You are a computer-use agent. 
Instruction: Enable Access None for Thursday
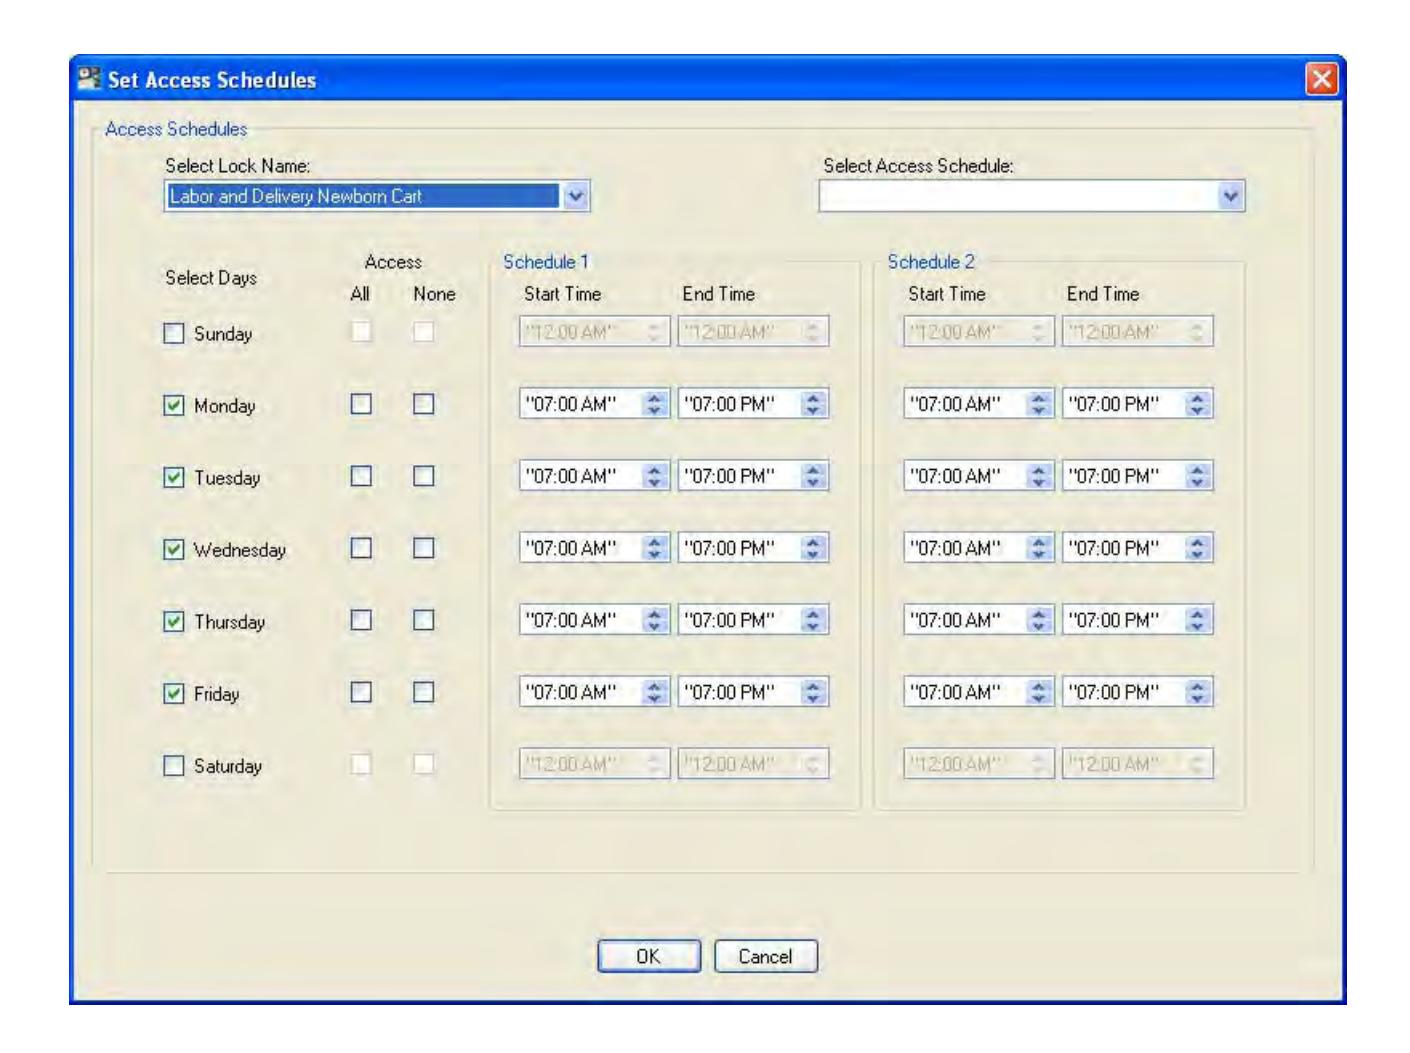pos(424,620)
